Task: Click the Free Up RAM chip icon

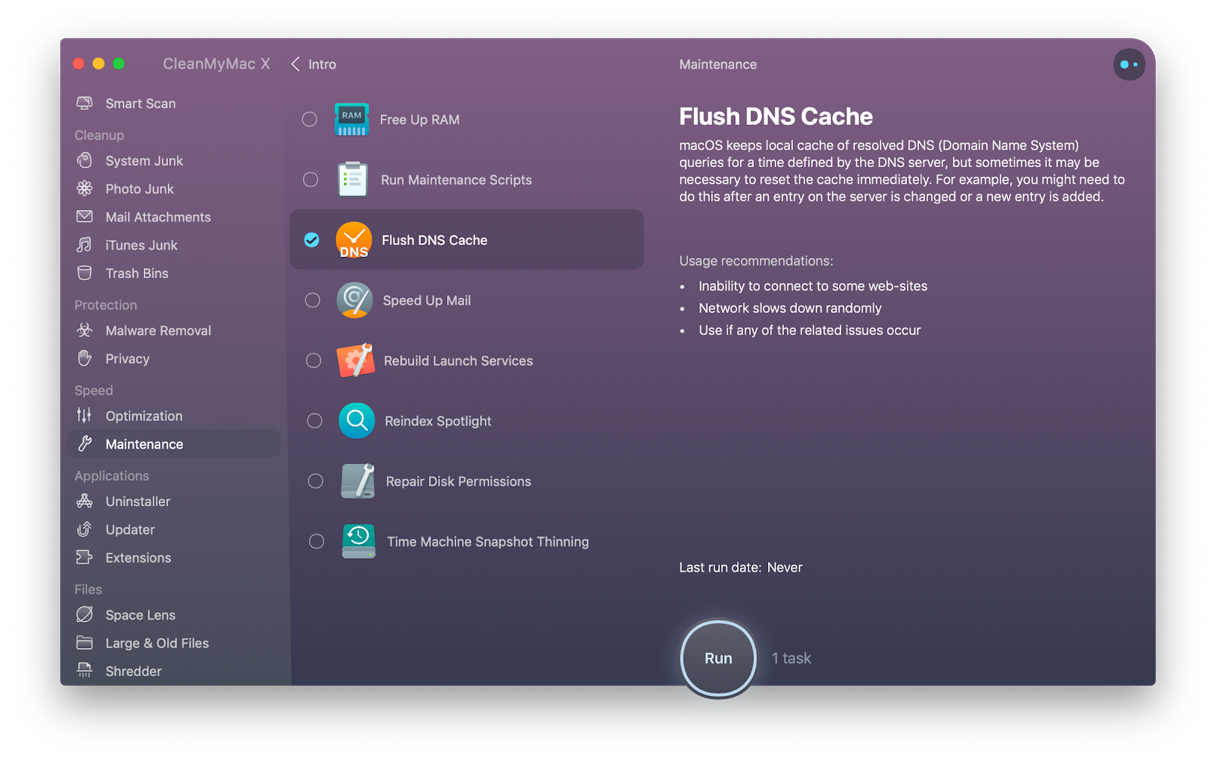Action: tap(352, 119)
